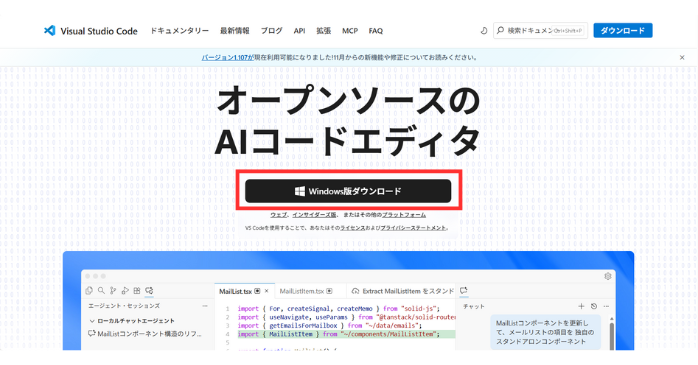The image size is (698, 365).
Task: Click the search magnifier icon in header
Action: coord(500,30)
